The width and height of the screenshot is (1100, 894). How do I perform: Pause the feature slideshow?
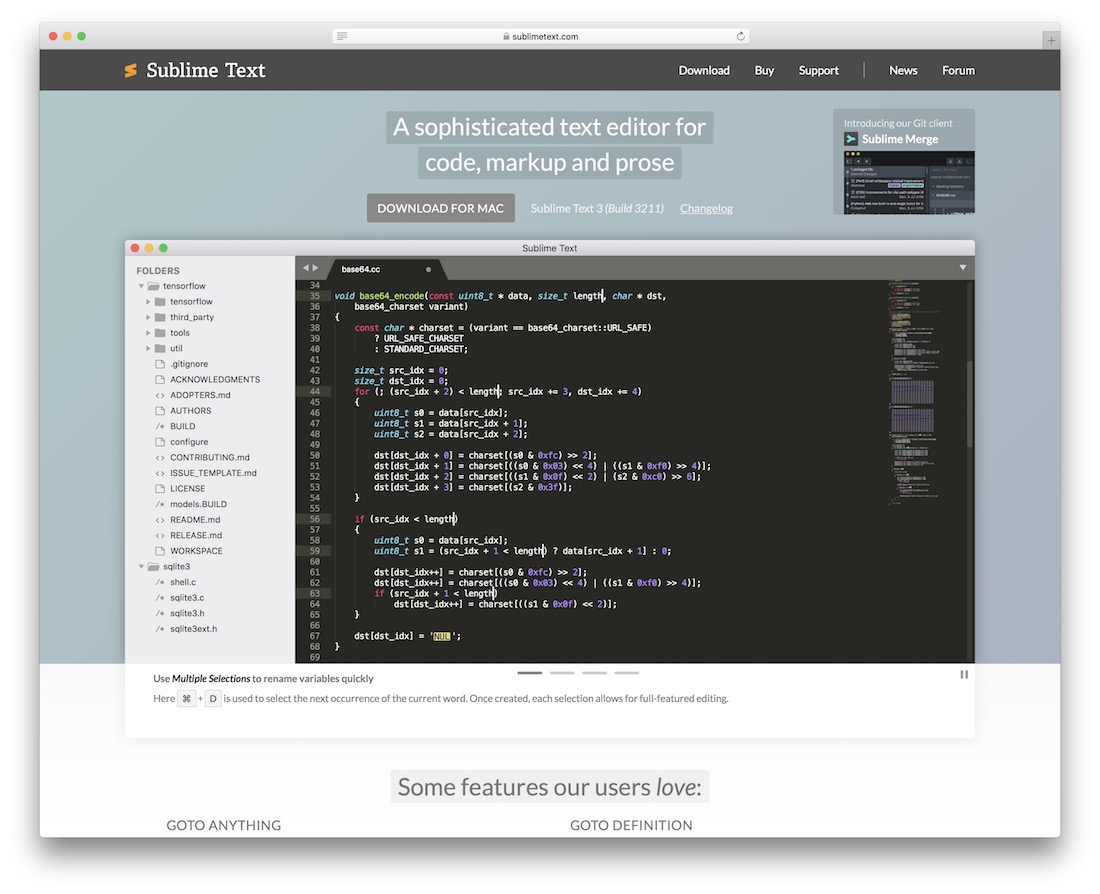pos(963,674)
